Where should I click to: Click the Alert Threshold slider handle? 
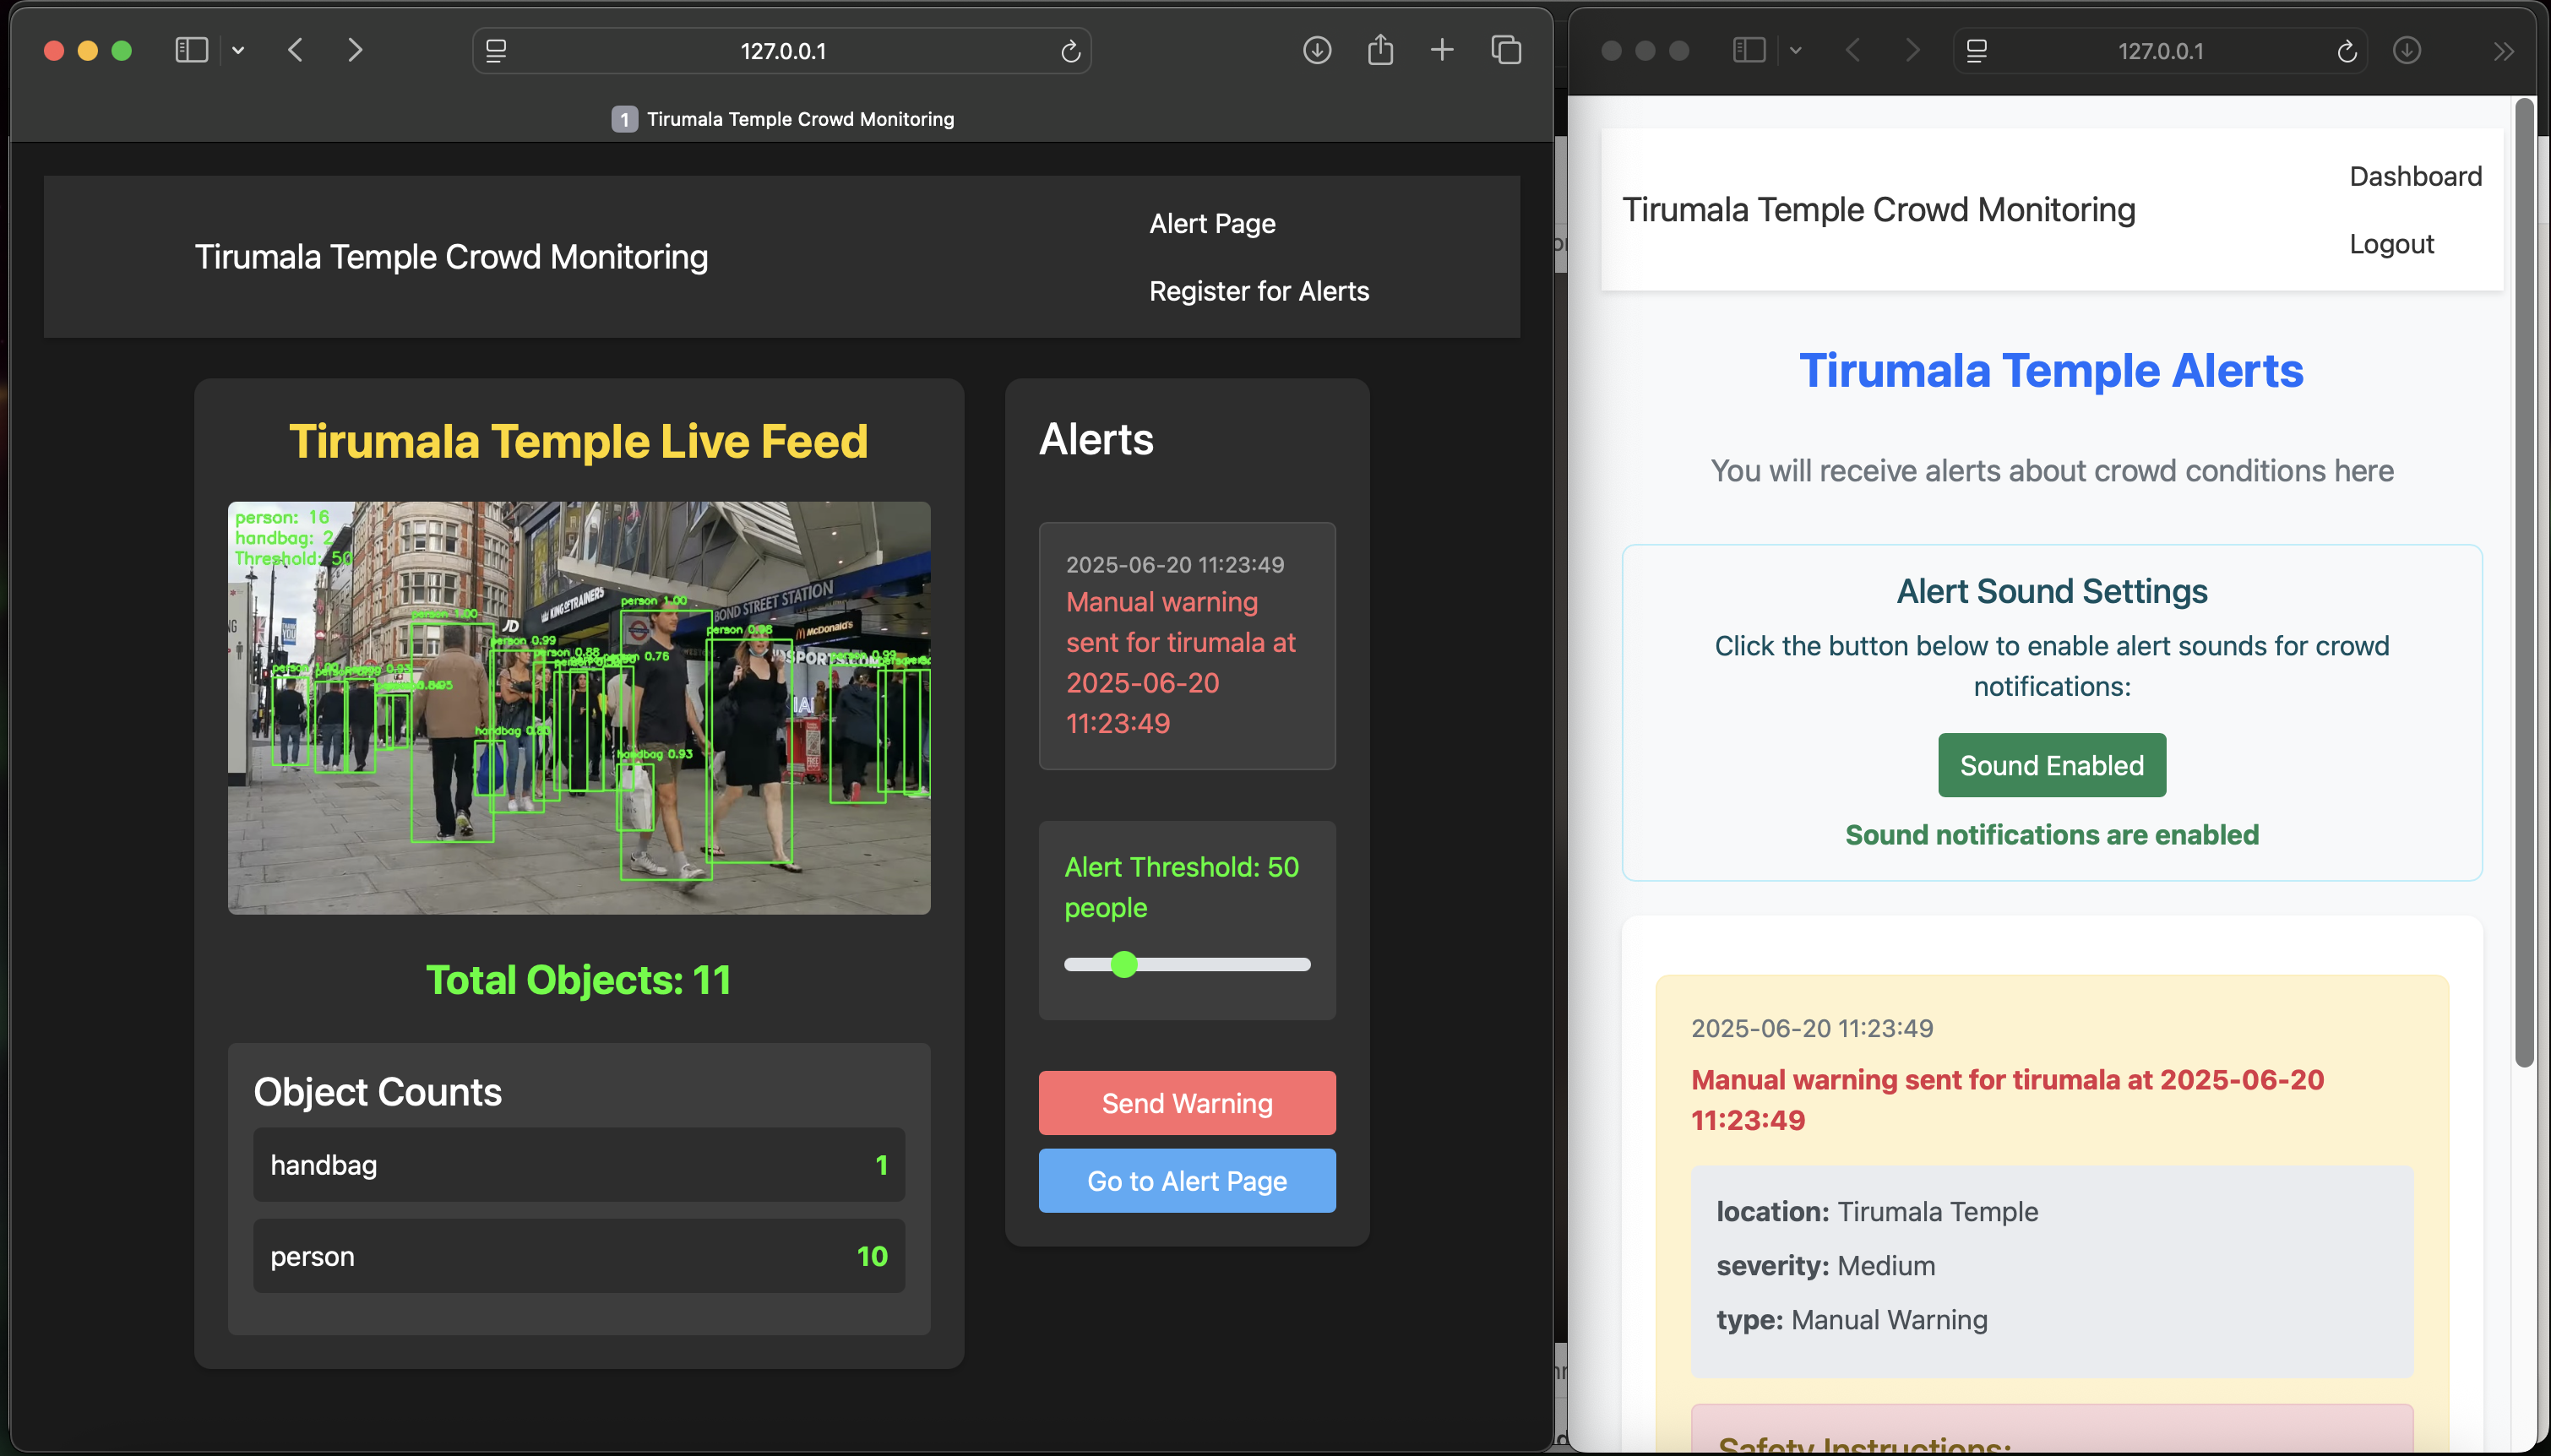pyautogui.click(x=1124, y=964)
